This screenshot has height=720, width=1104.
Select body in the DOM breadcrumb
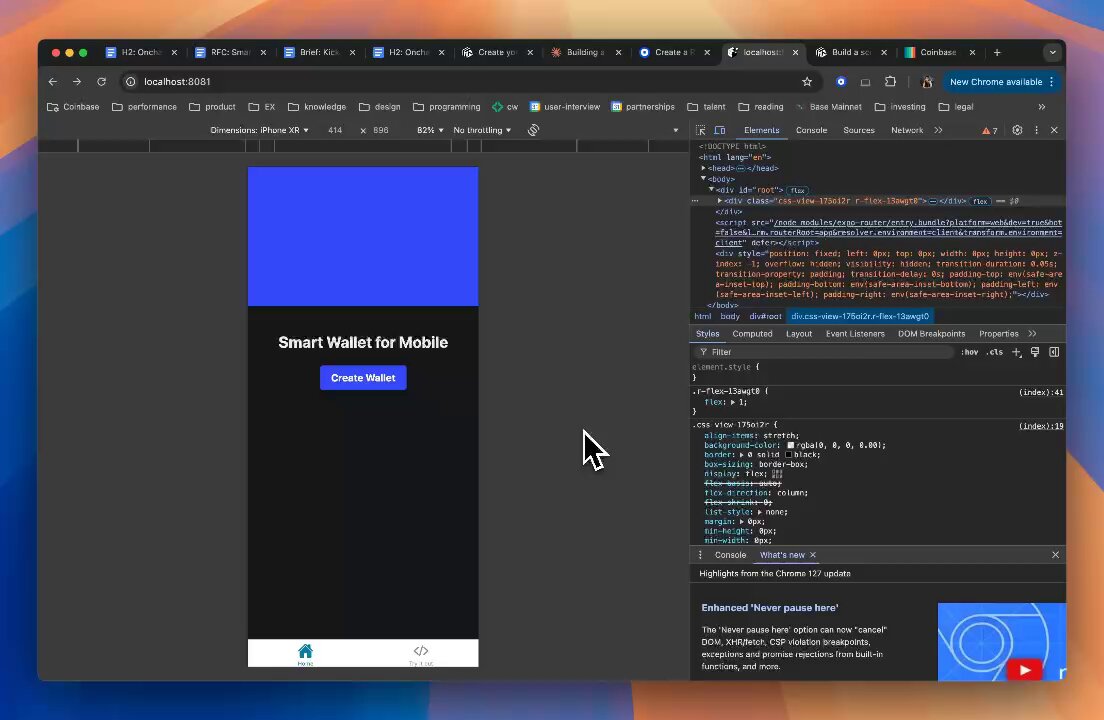coord(730,316)
